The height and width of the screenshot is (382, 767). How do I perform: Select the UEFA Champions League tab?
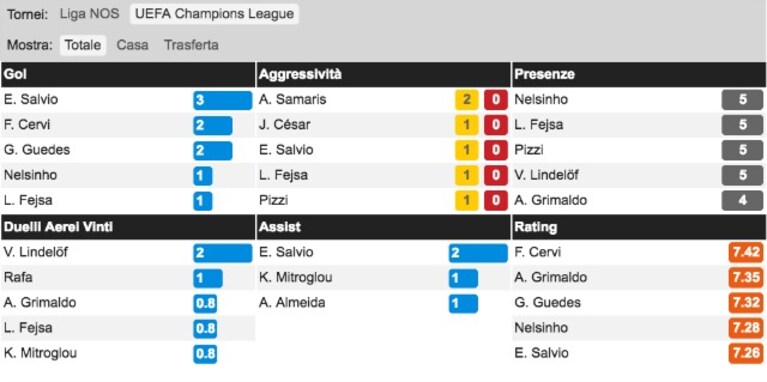[214, 14]
